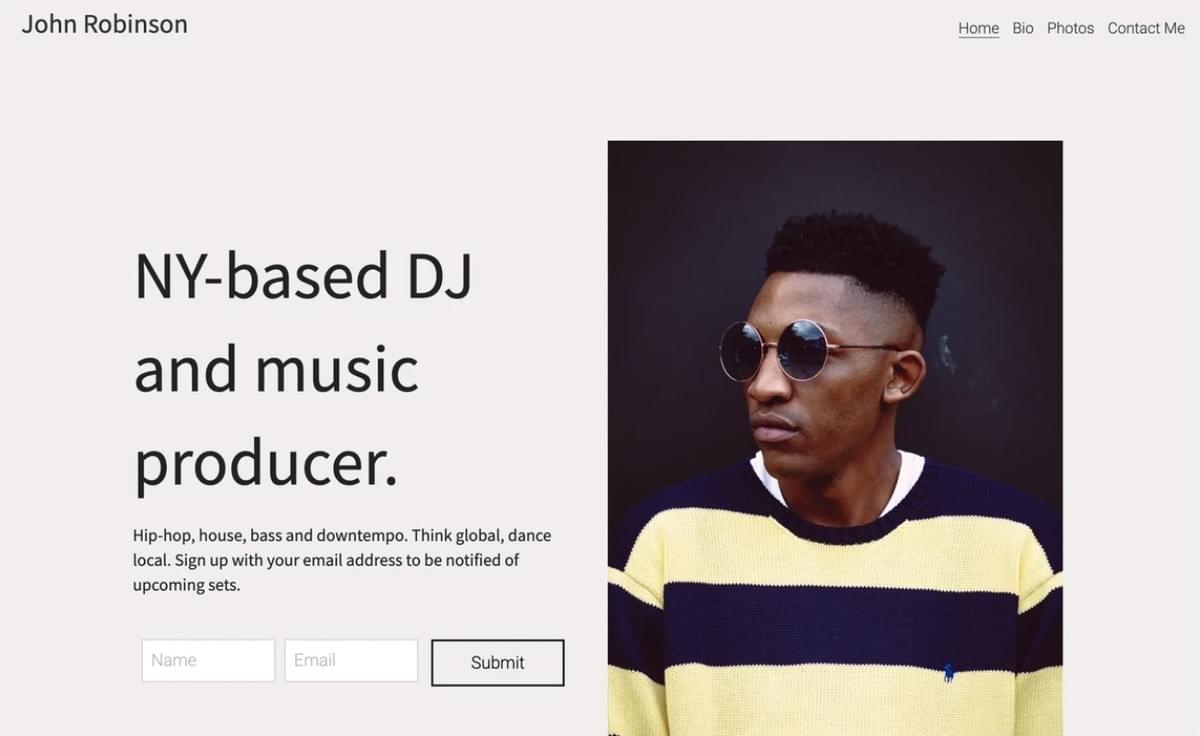Viewport: 1200px width, 736px height.
Task: Click the 'Hip-hop, house, bass and downtempo' paragraph
Action: (x=342, y=560)
